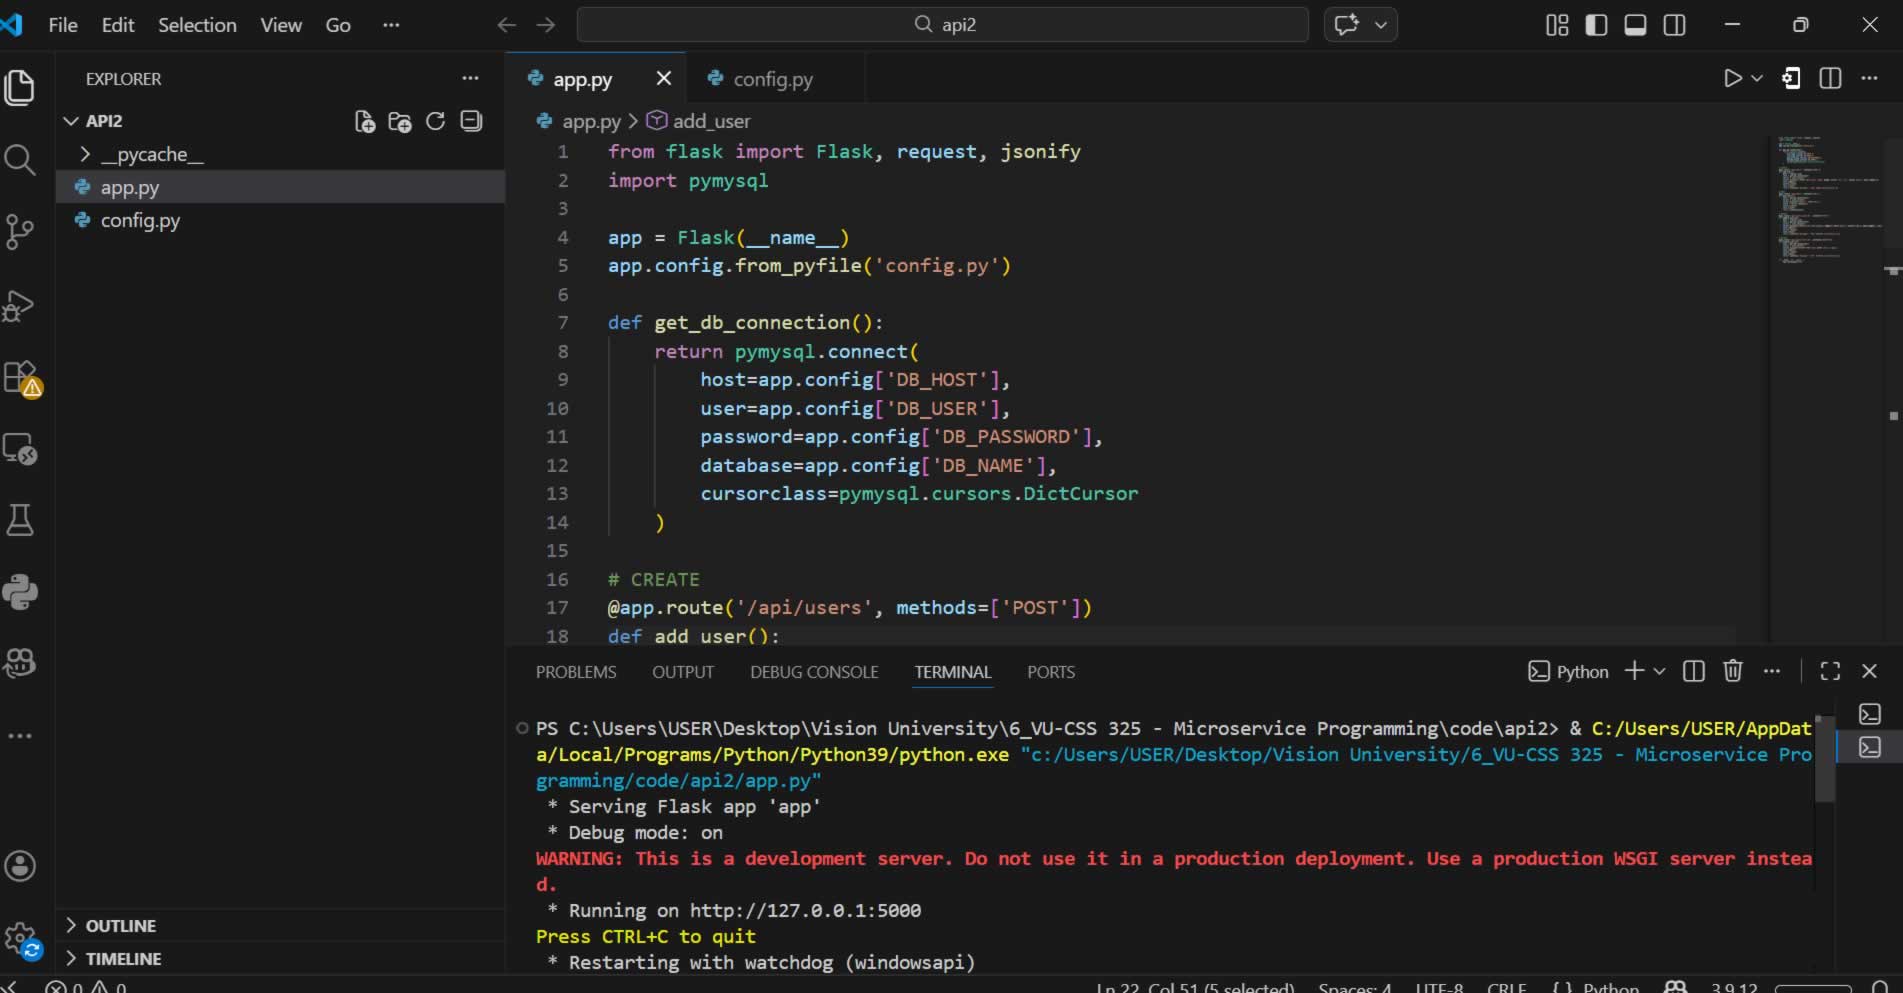Switch to the PROBLEMS panel tab
The height and width of the screenshot is (993, 1903).
[x=576, y=672]
